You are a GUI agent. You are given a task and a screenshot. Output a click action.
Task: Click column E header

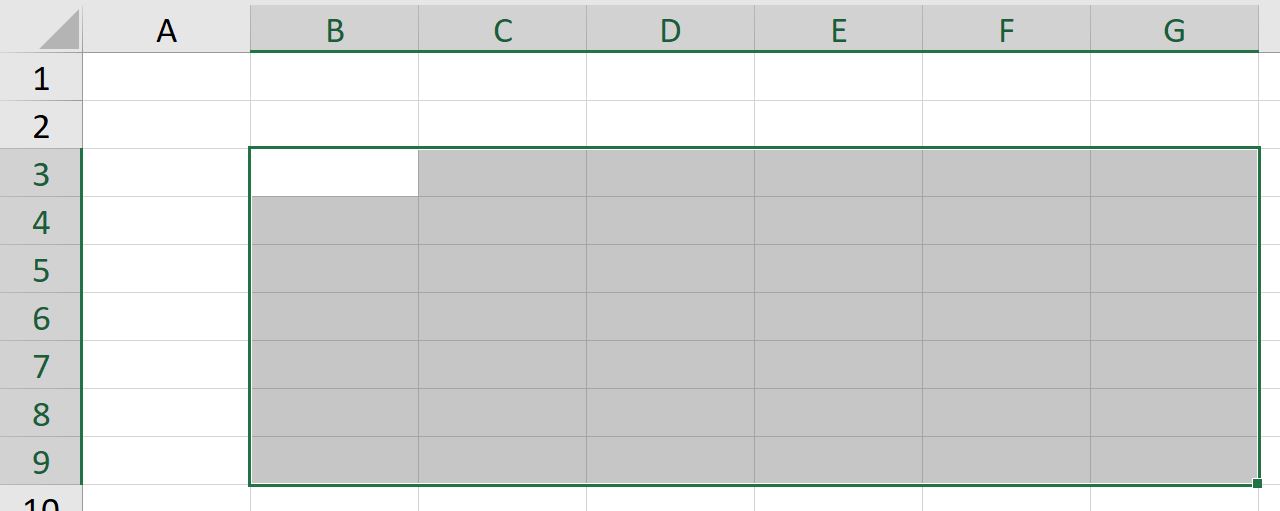838,31
